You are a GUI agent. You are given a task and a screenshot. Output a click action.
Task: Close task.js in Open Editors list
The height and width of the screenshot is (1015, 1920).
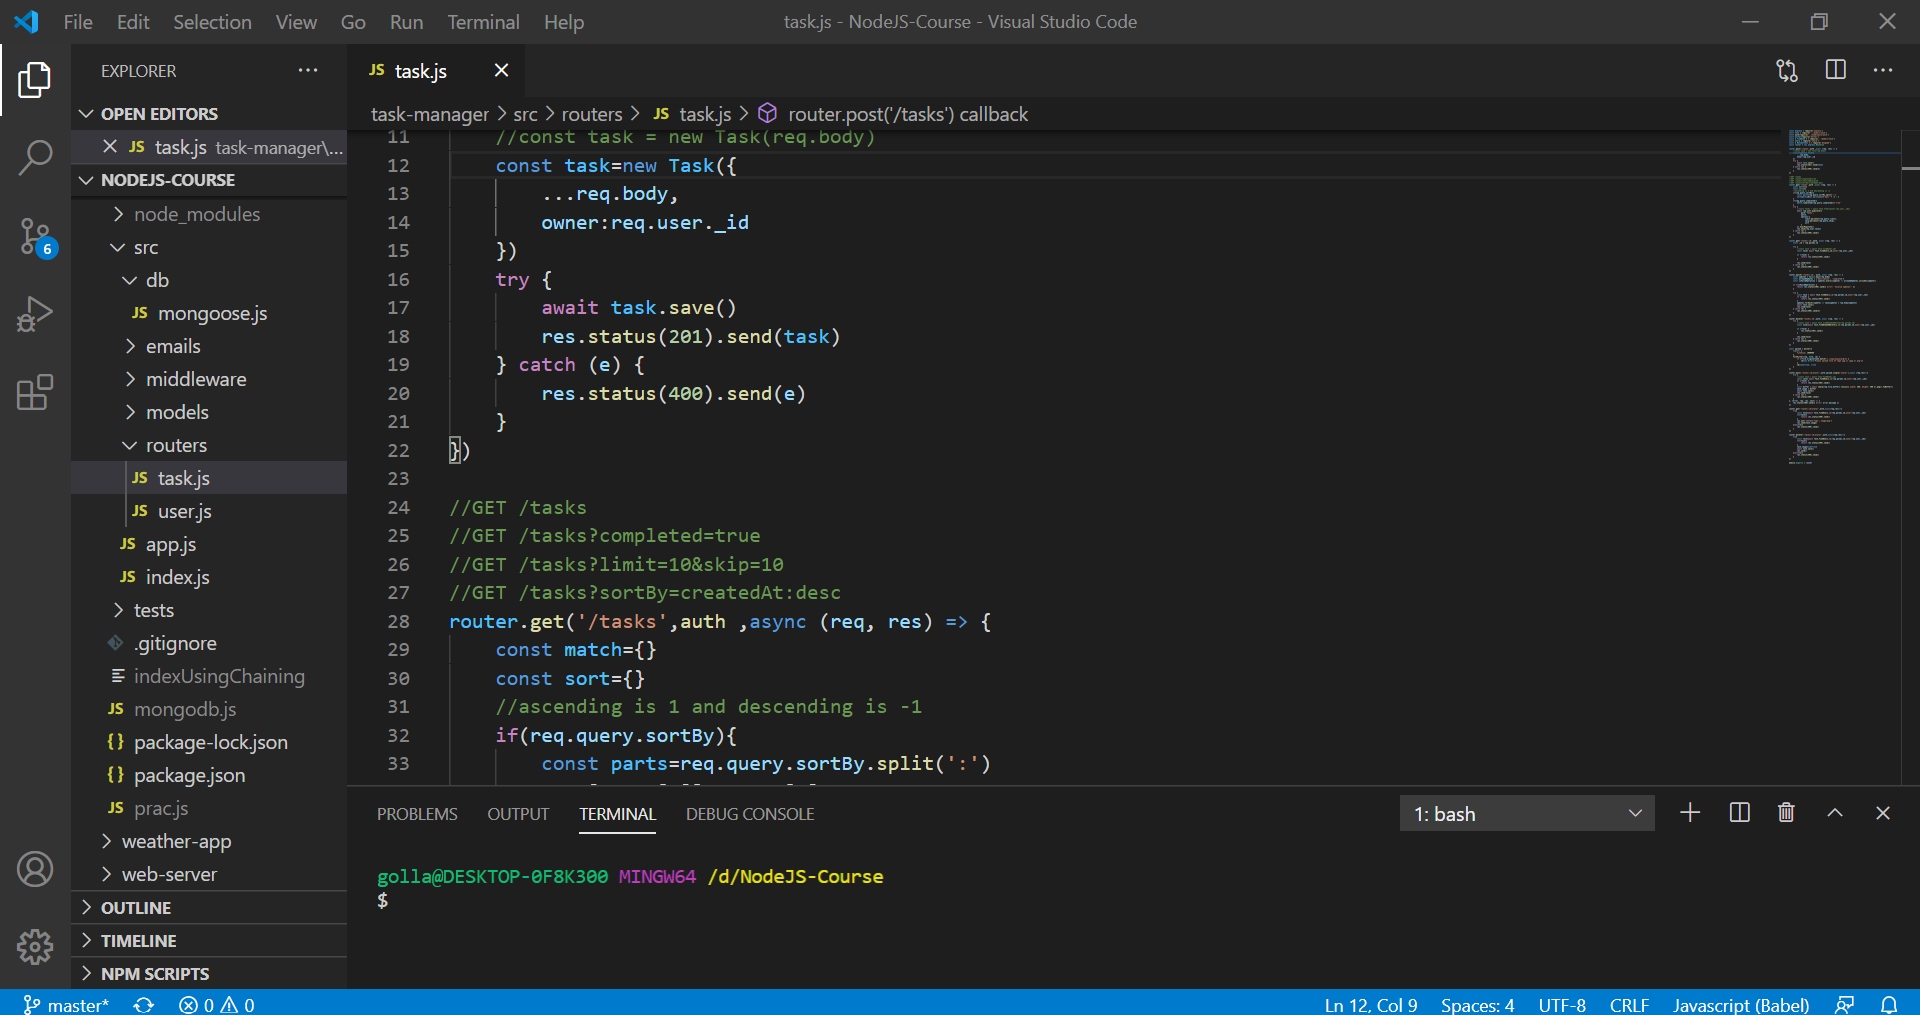tap(110, 147)
